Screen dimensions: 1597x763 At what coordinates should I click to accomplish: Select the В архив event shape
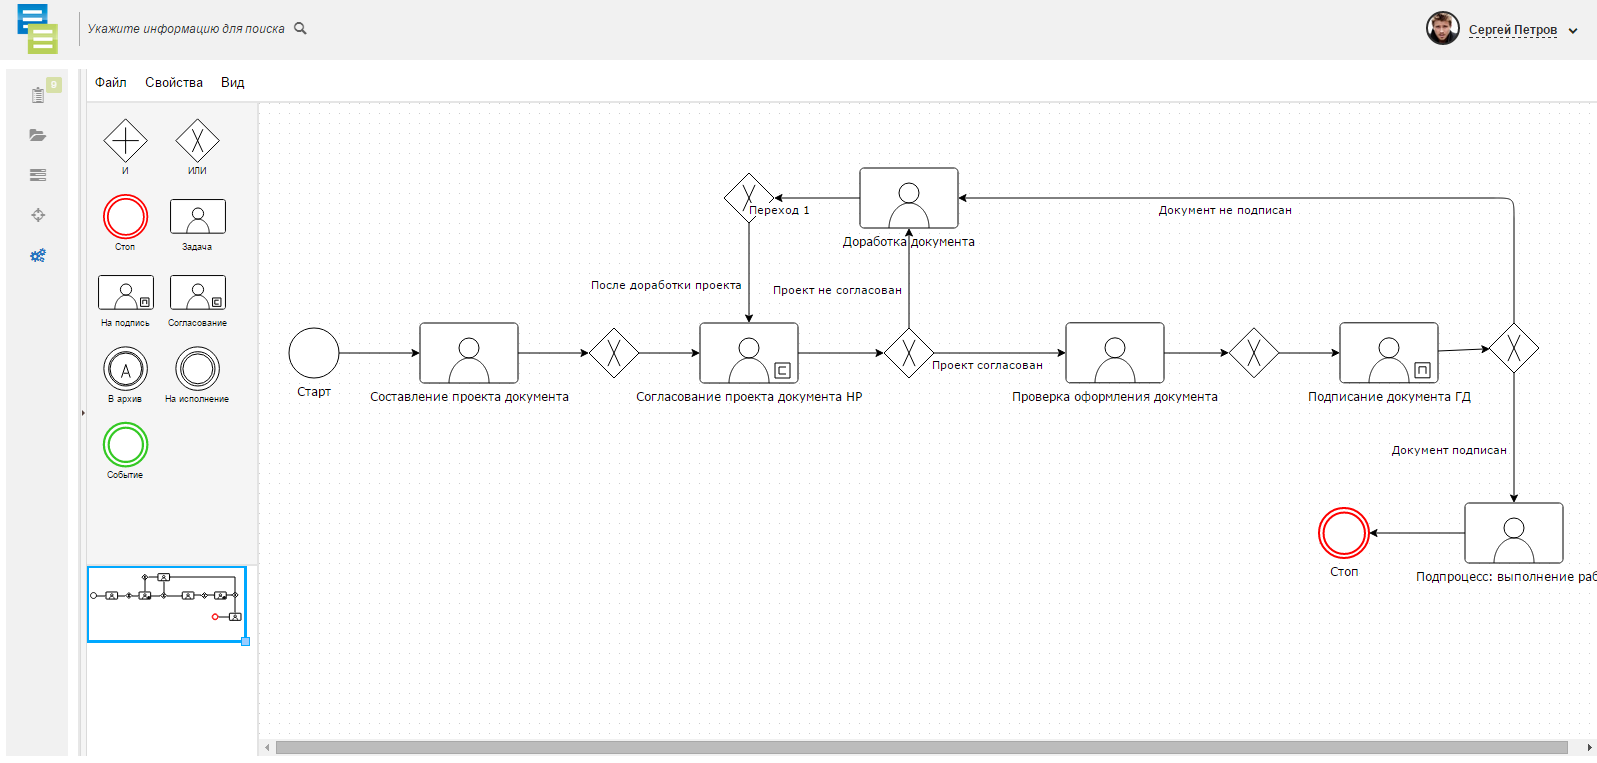tap(125, 369)
